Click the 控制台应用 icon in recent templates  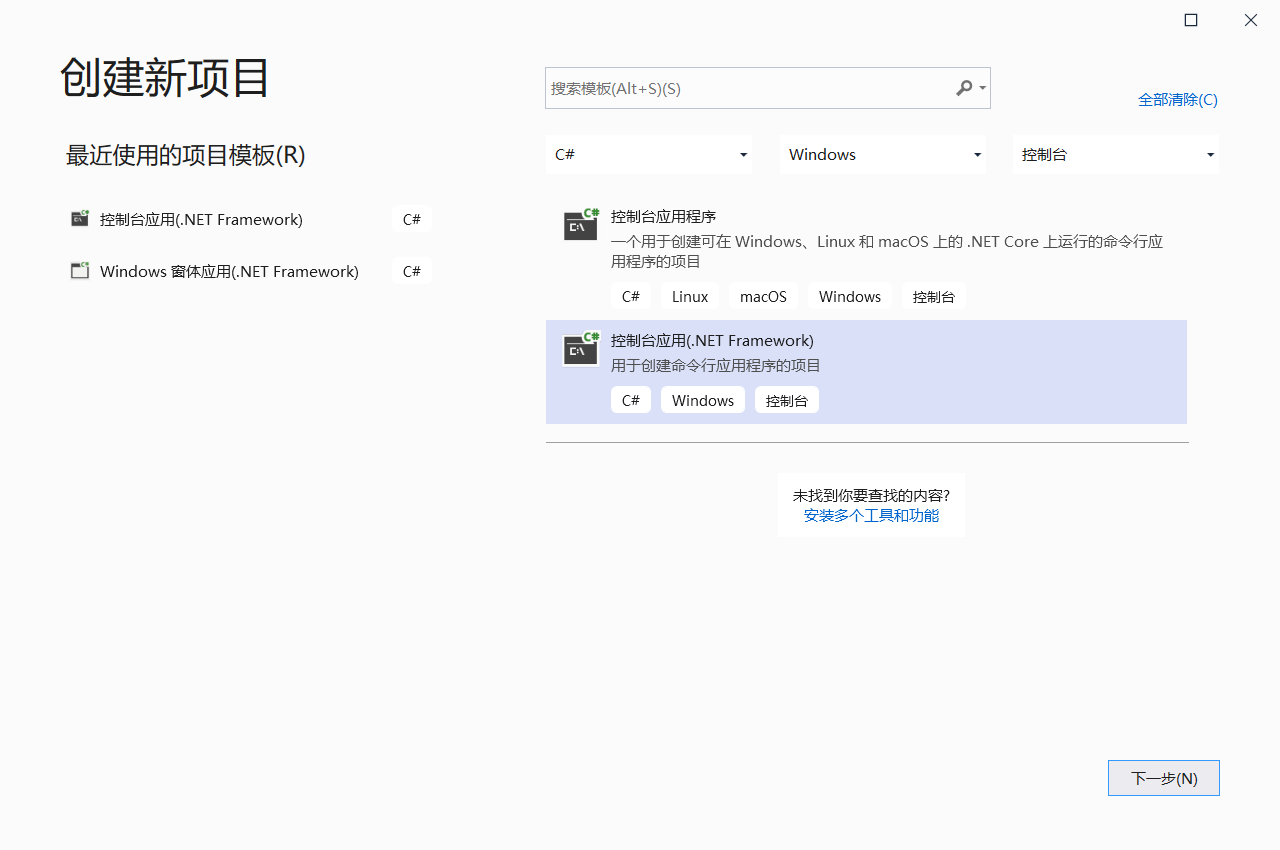tap(79, 218)
